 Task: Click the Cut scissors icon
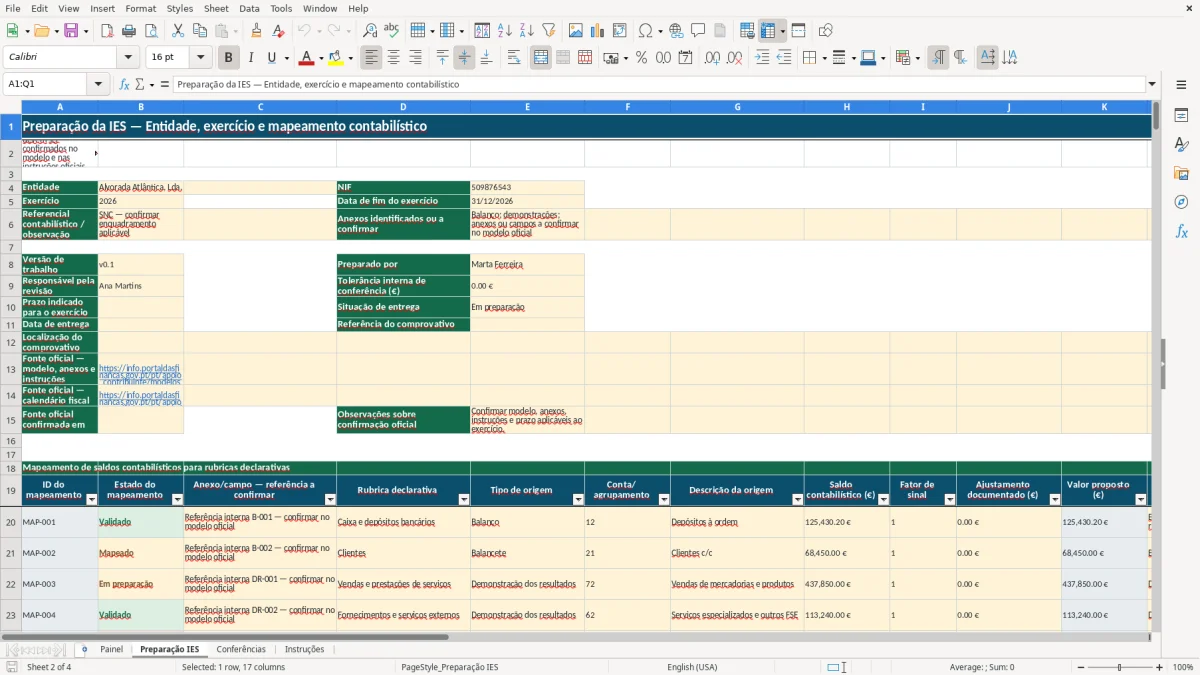point(177,31)
